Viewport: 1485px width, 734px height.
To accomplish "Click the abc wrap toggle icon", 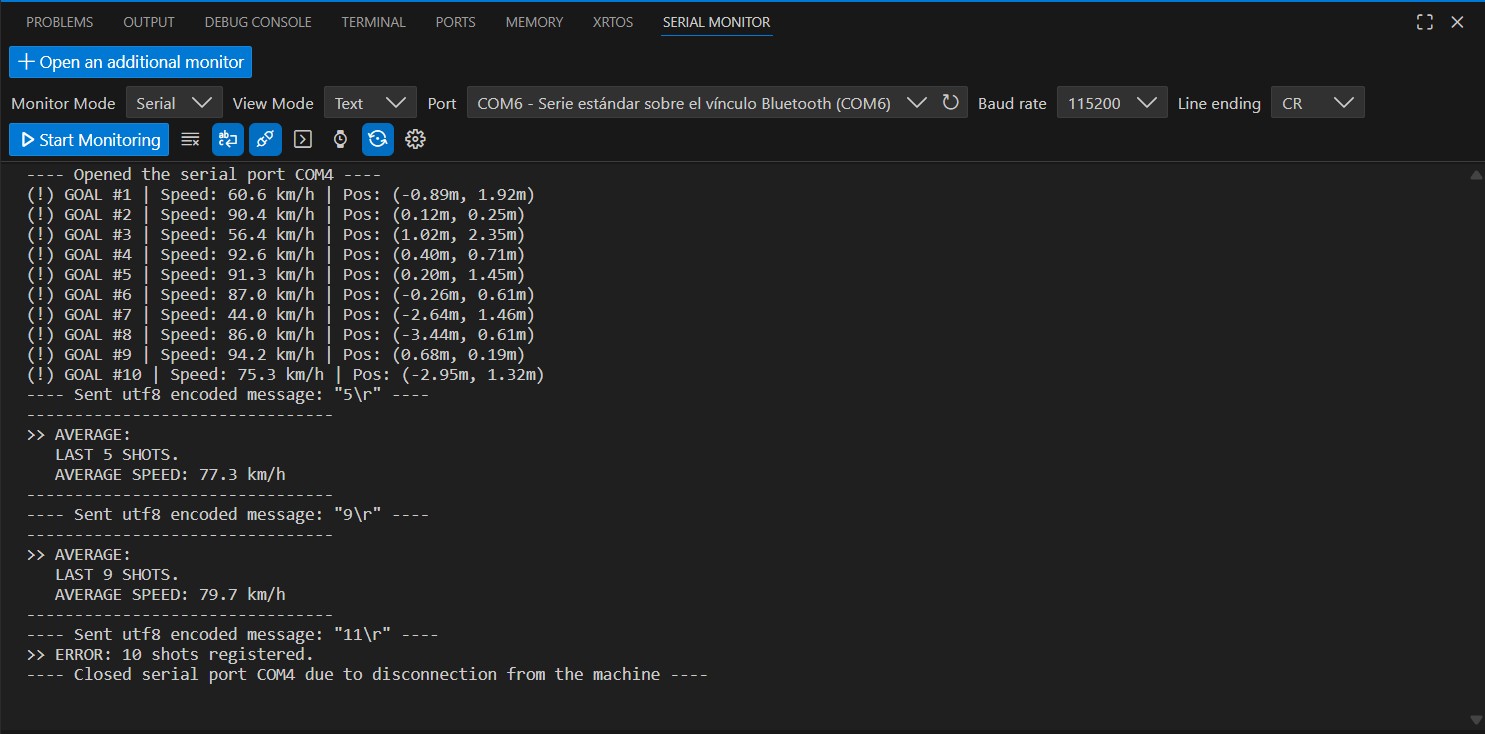I will pos(228,140).
